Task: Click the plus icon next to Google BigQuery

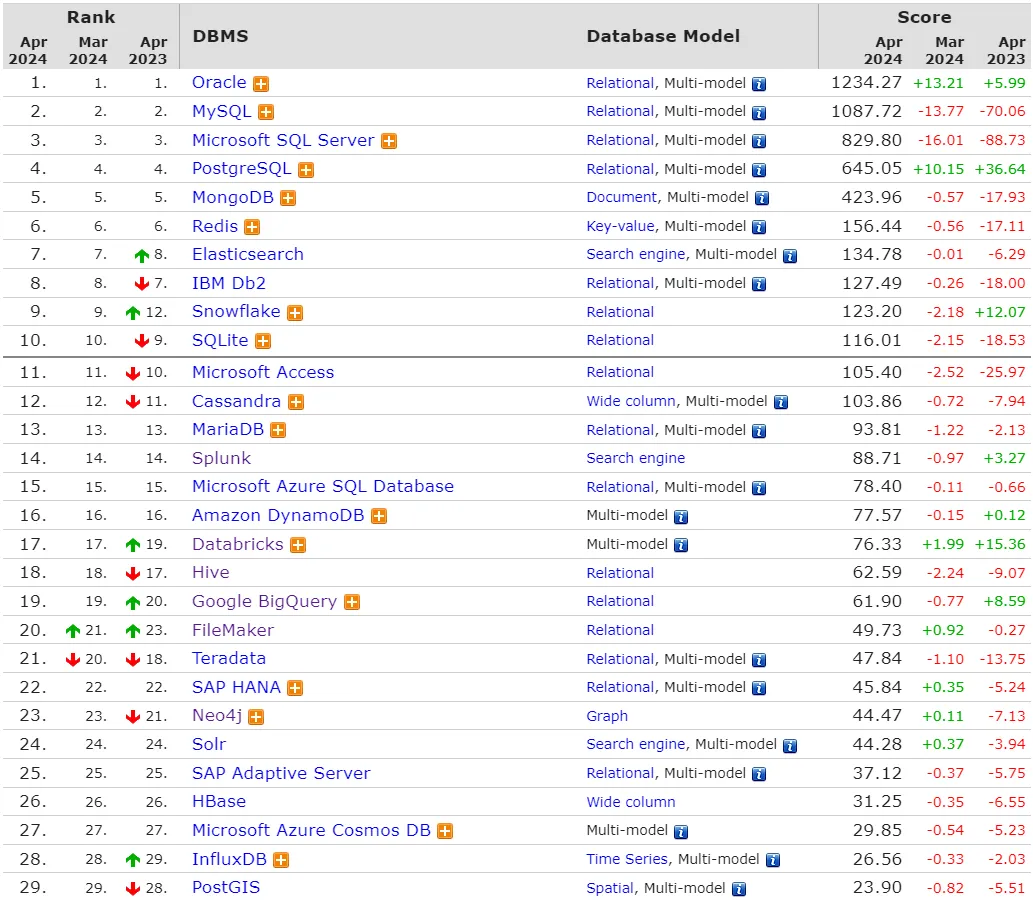Action: [x=352, y=602]
